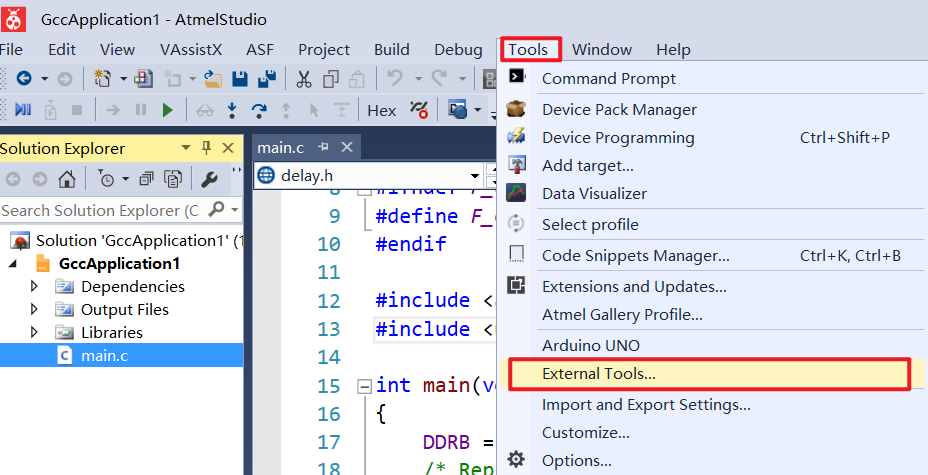Open the Help menu
This screenshot has width=928, height=475.
click(x=674, y=50)
